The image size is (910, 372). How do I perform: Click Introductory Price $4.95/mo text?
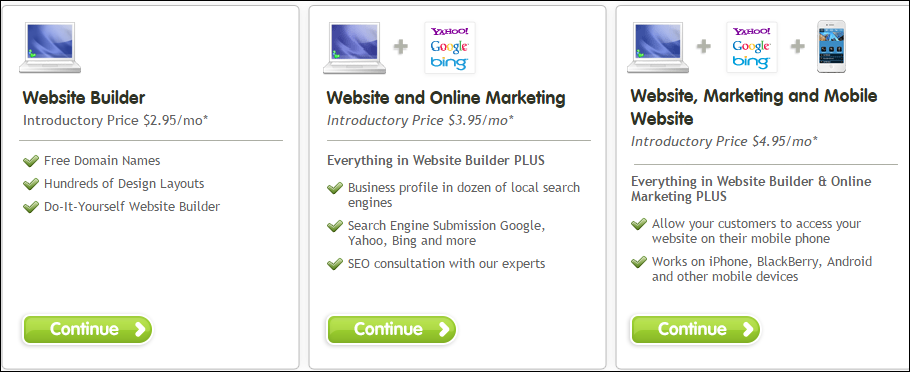[724, 141]
